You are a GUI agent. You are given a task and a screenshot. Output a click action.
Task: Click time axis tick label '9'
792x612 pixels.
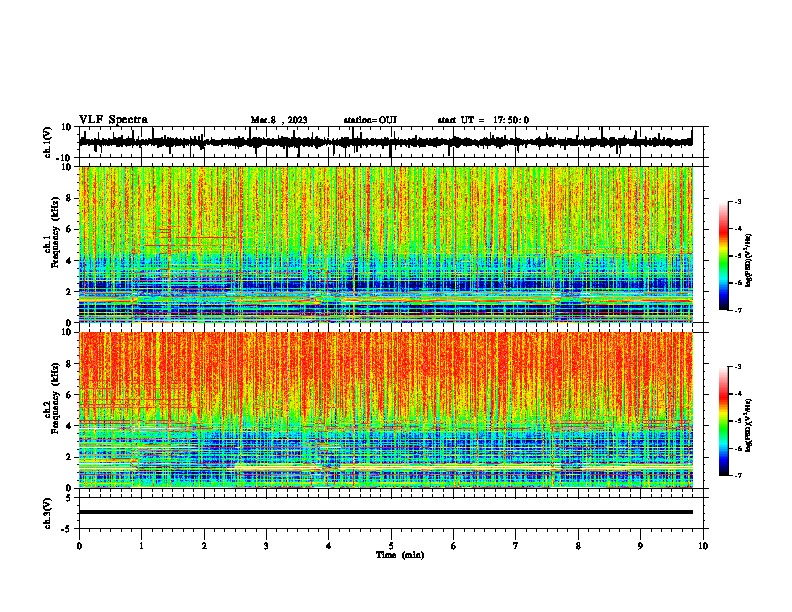tap(640, 546)
